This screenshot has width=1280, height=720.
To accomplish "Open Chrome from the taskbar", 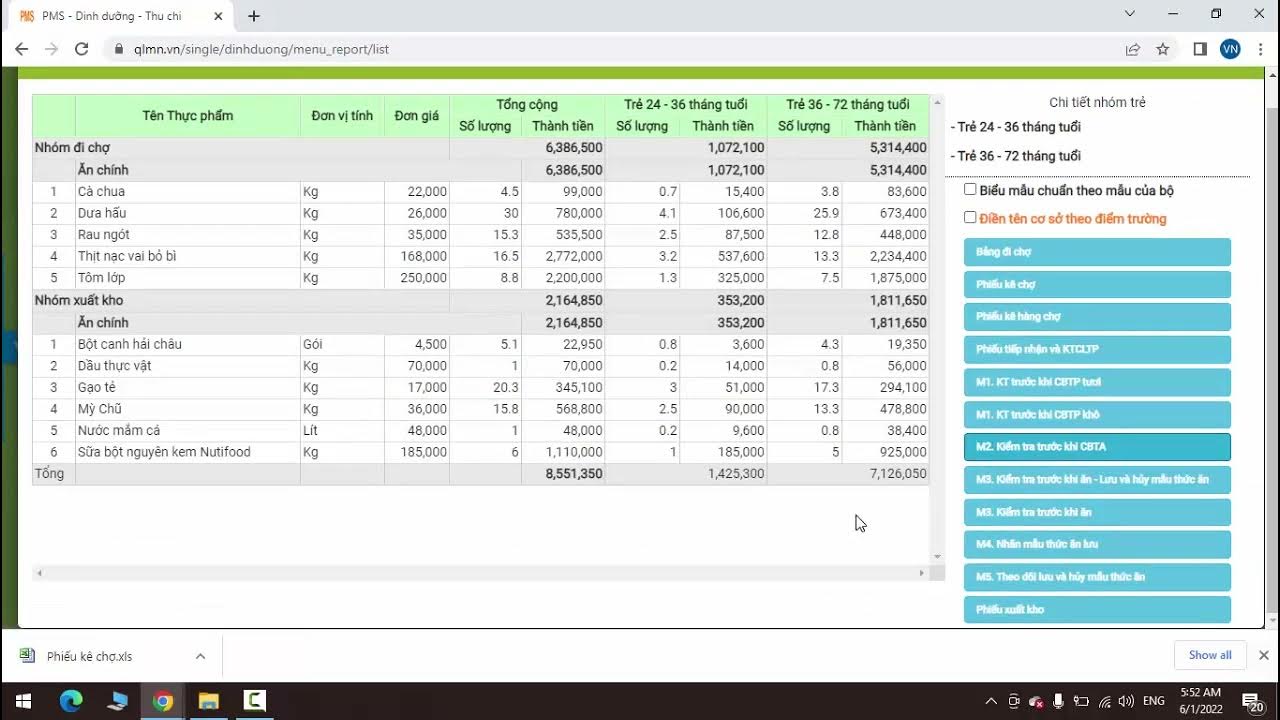I will pos(163,701).
